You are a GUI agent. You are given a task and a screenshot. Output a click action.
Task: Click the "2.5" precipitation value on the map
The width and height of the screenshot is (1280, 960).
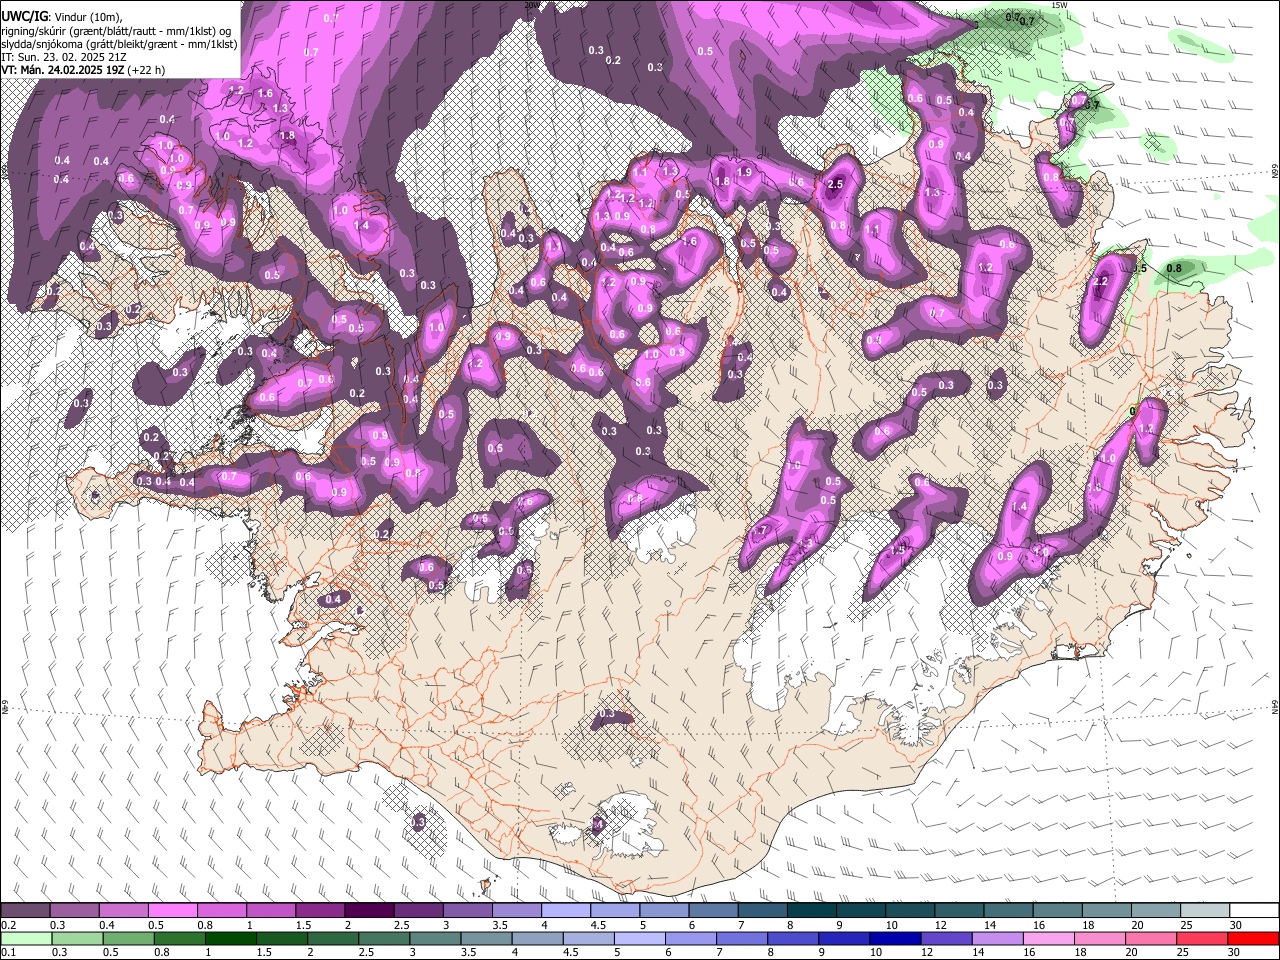click(836, 184)
